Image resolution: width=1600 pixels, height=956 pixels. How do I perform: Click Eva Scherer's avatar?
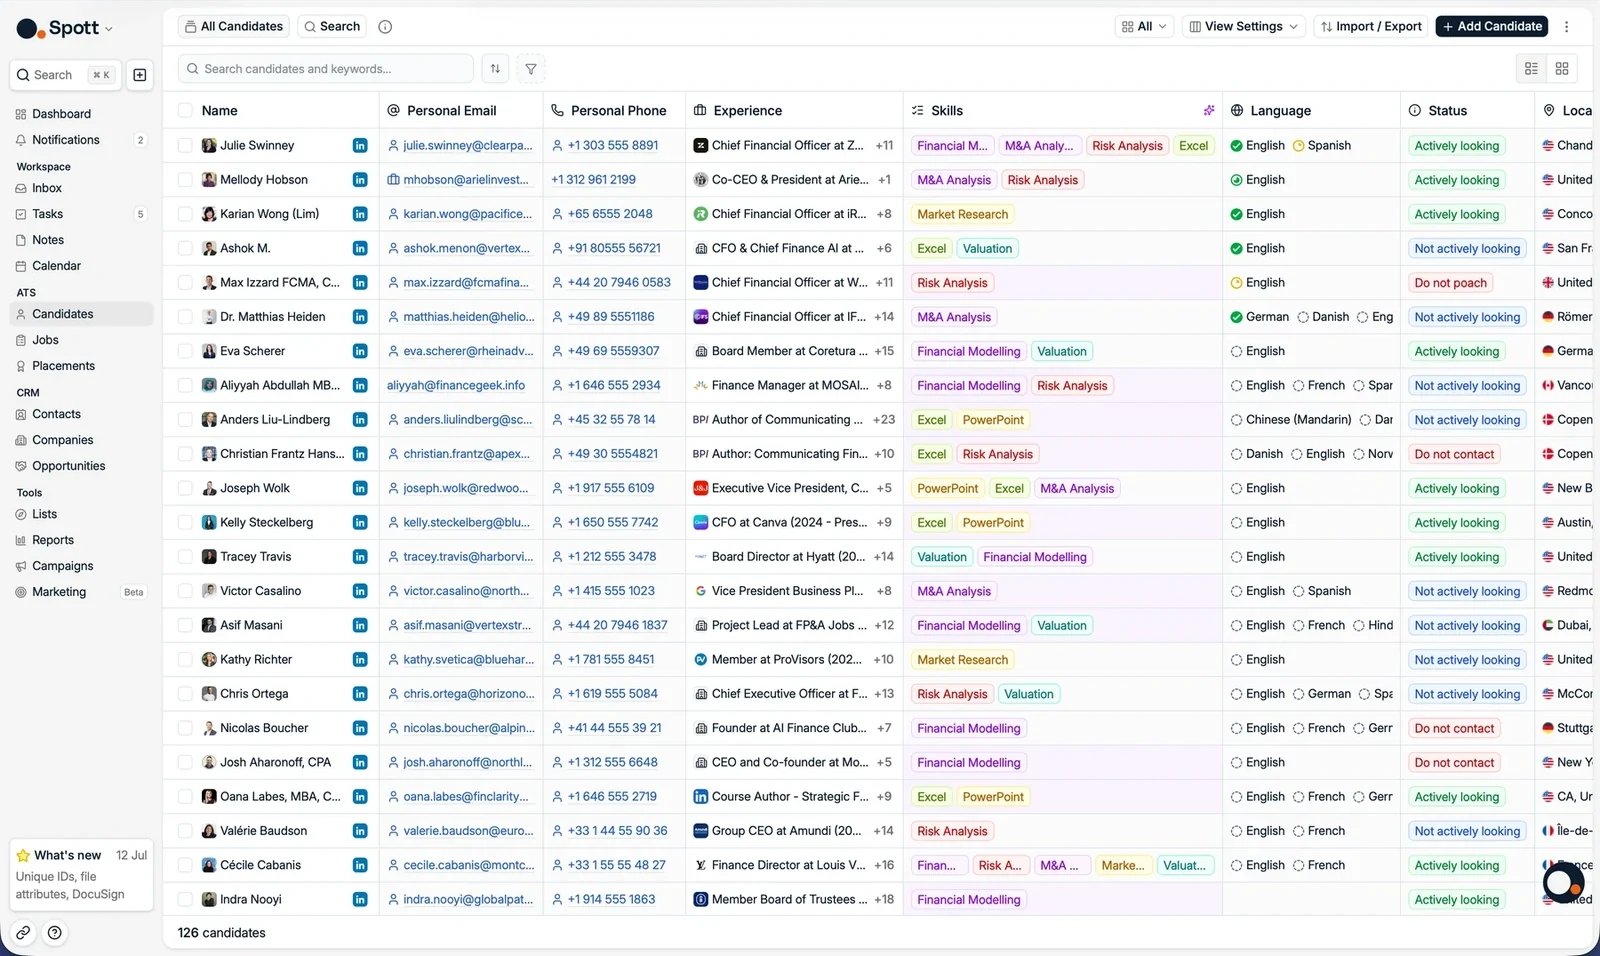click(x=209, y=352)
